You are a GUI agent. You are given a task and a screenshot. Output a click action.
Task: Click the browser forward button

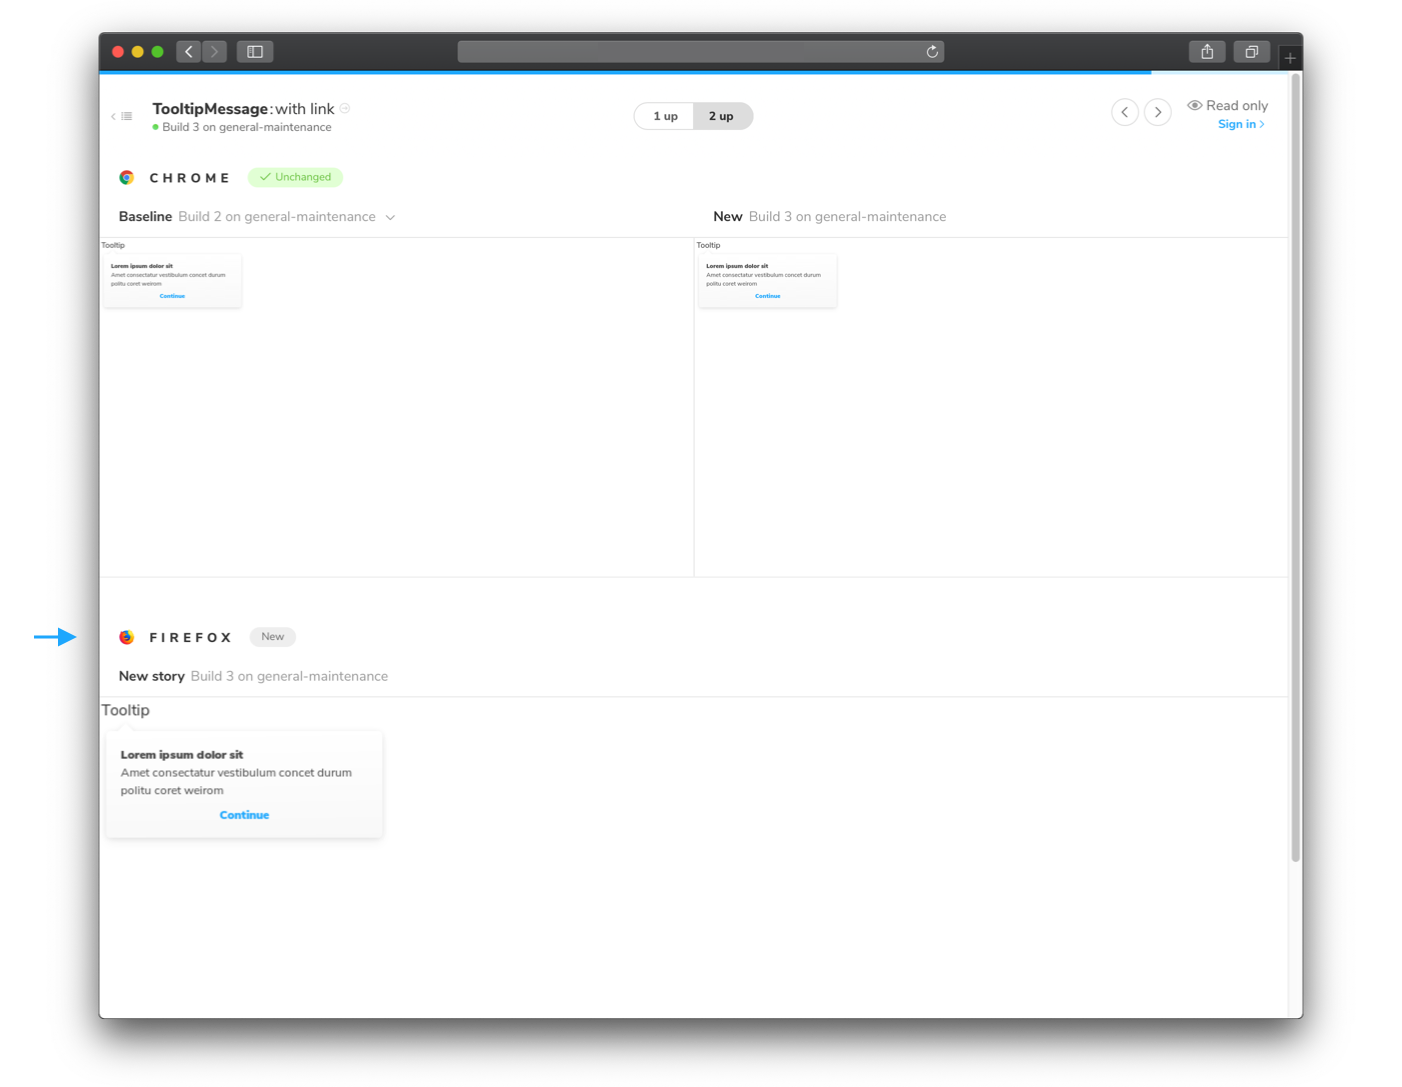click(x=215, y=52)
